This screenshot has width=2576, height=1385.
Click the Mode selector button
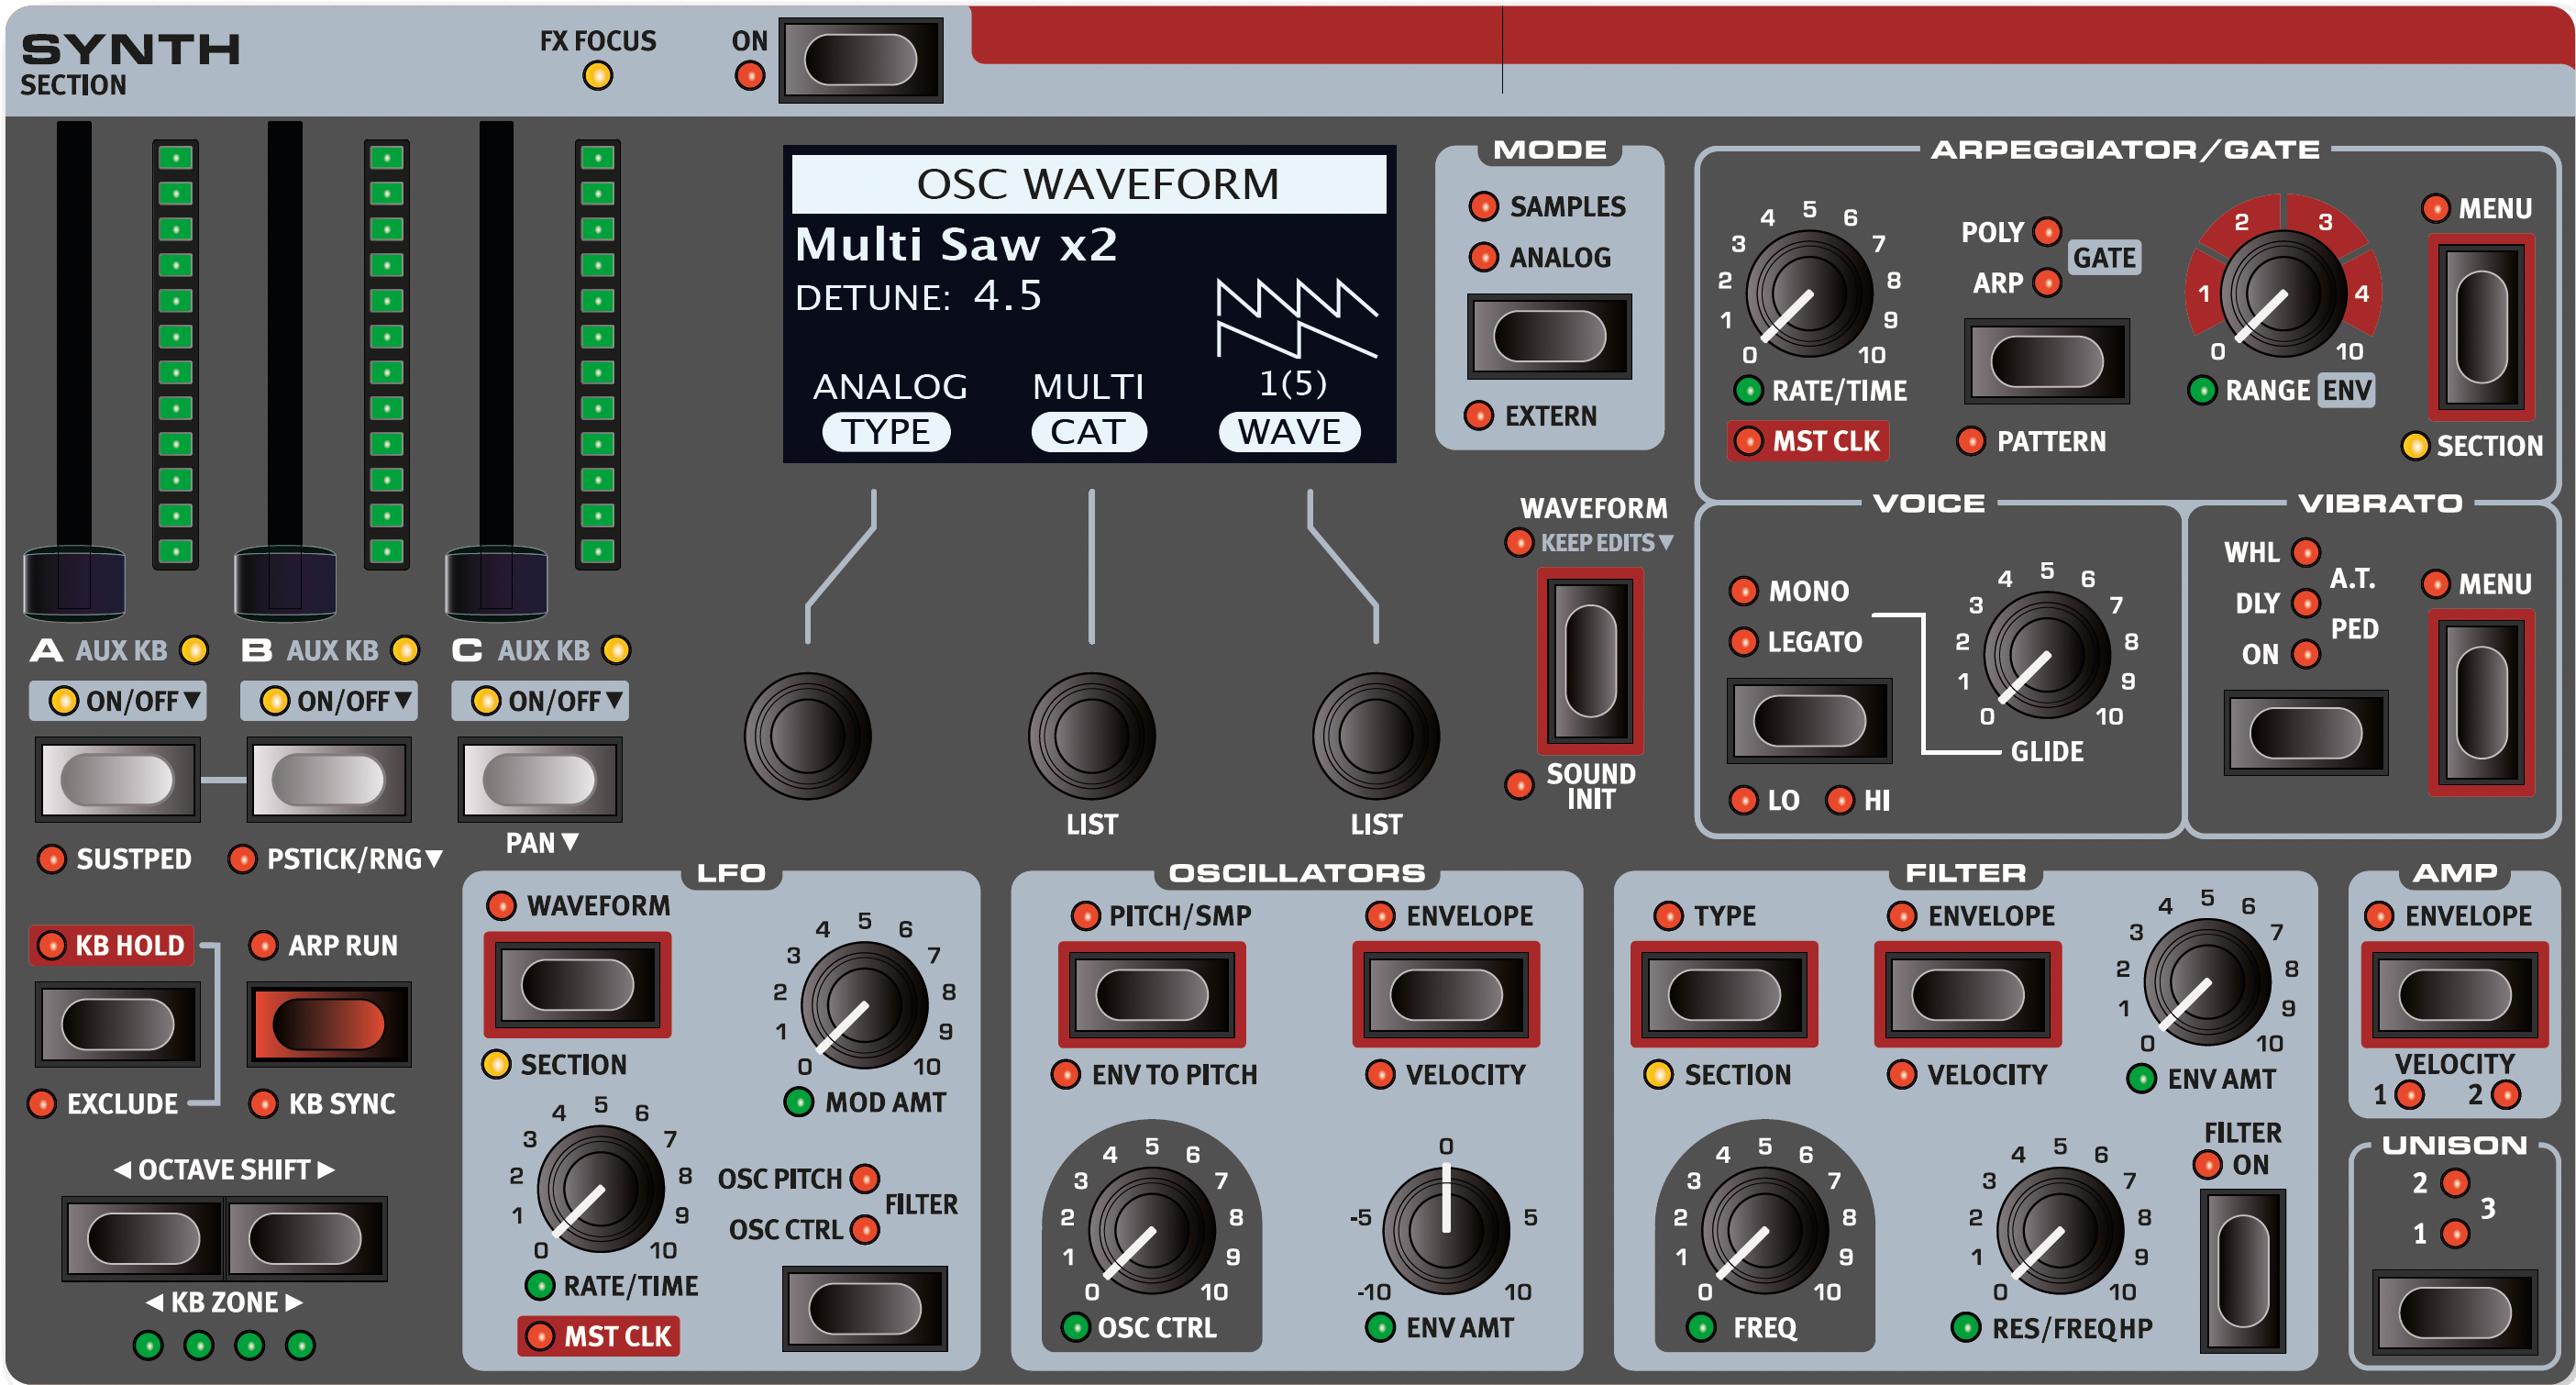[1549, 336]
